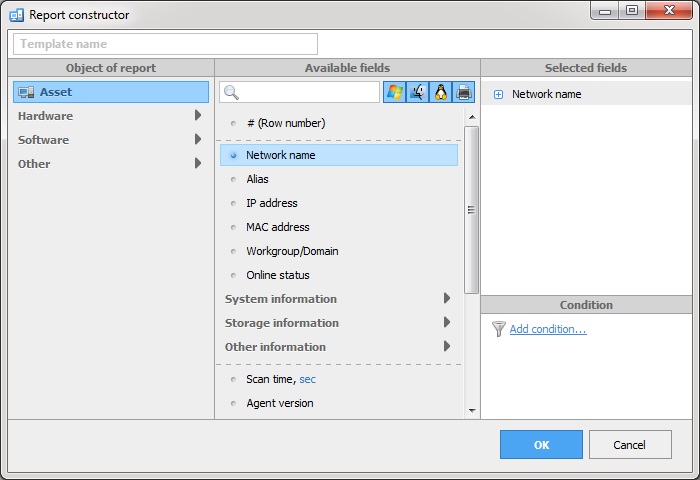Expand the Network name selected field
This screenshot has height=480, width=700.
click(x=498, y=94)
